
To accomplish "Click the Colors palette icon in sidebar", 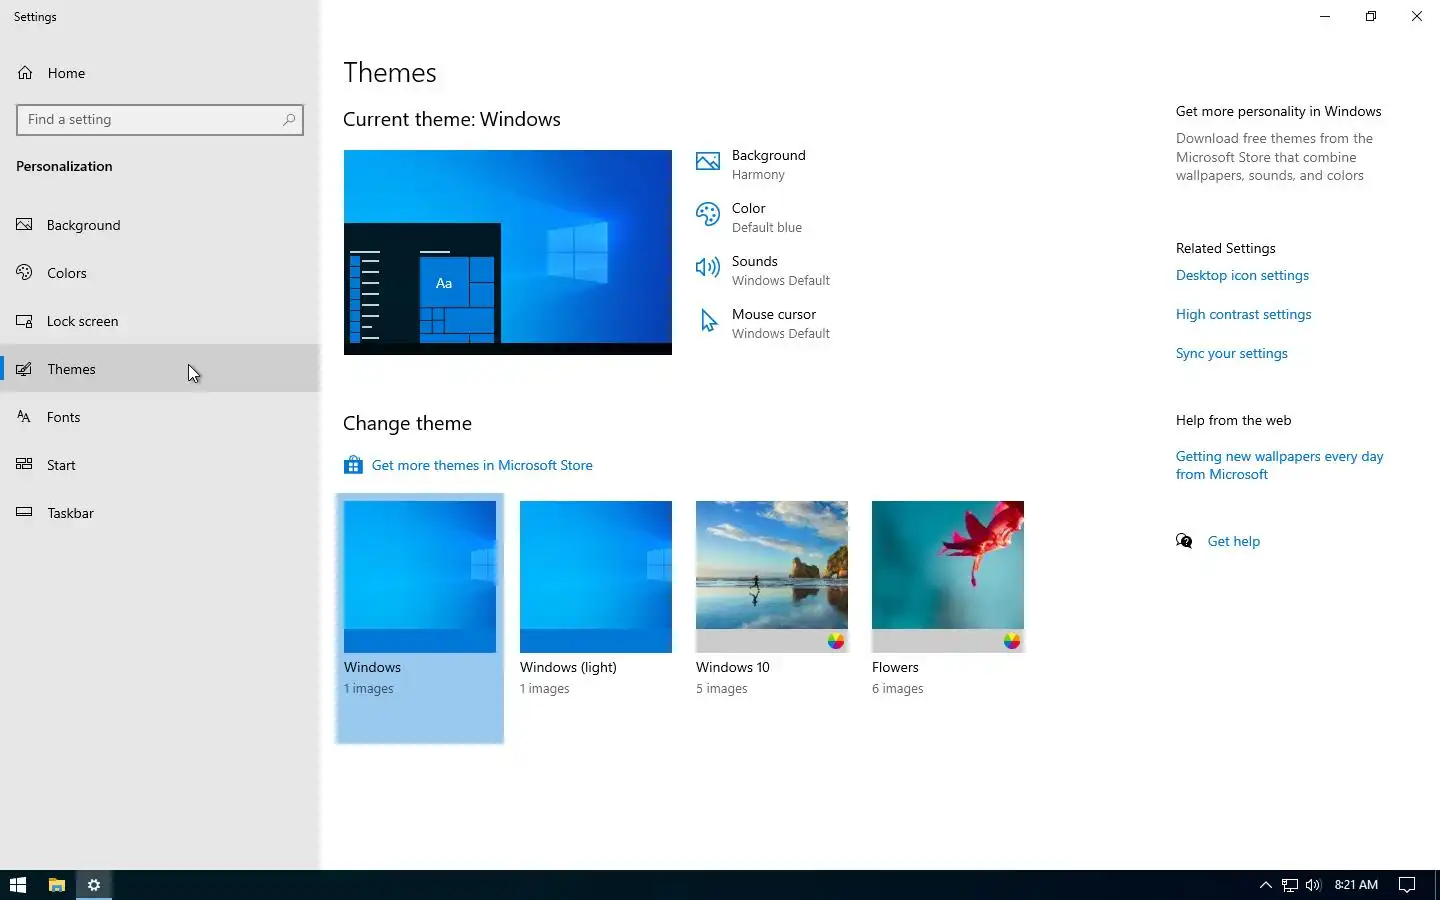I will pyautogui.click(x=25, y=273).
